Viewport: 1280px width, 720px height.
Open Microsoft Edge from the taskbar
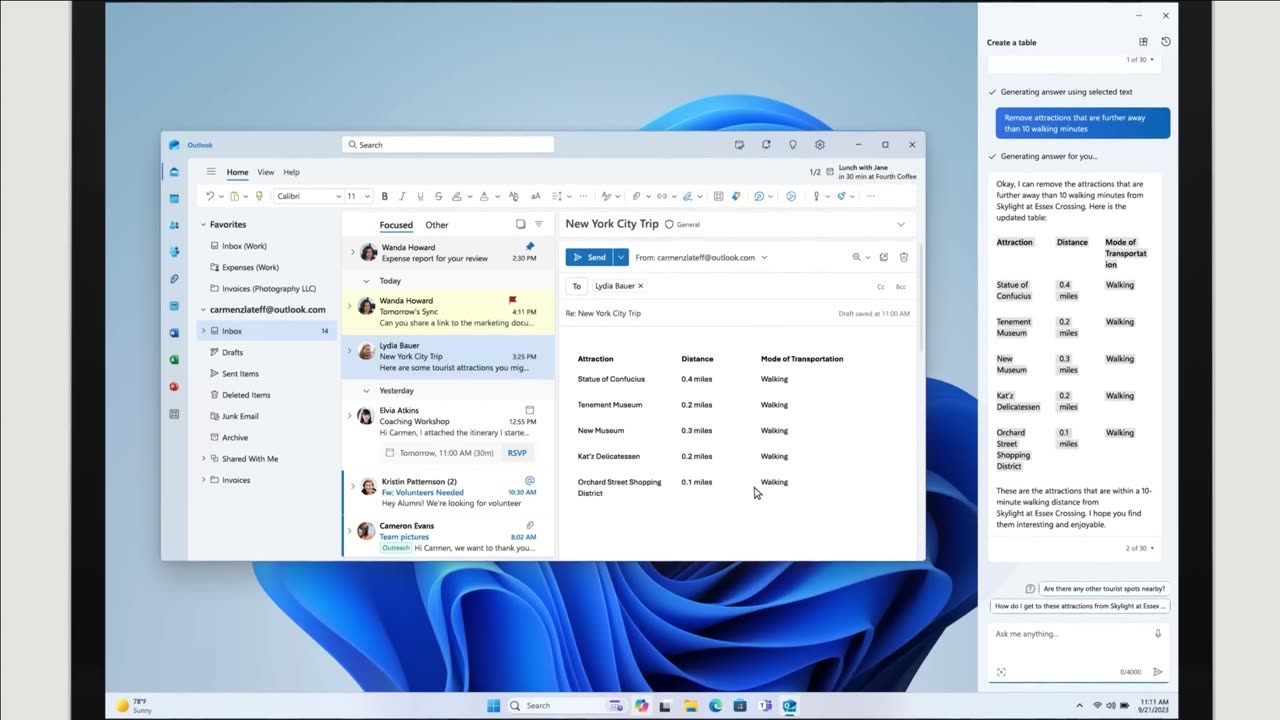point(716,705)
